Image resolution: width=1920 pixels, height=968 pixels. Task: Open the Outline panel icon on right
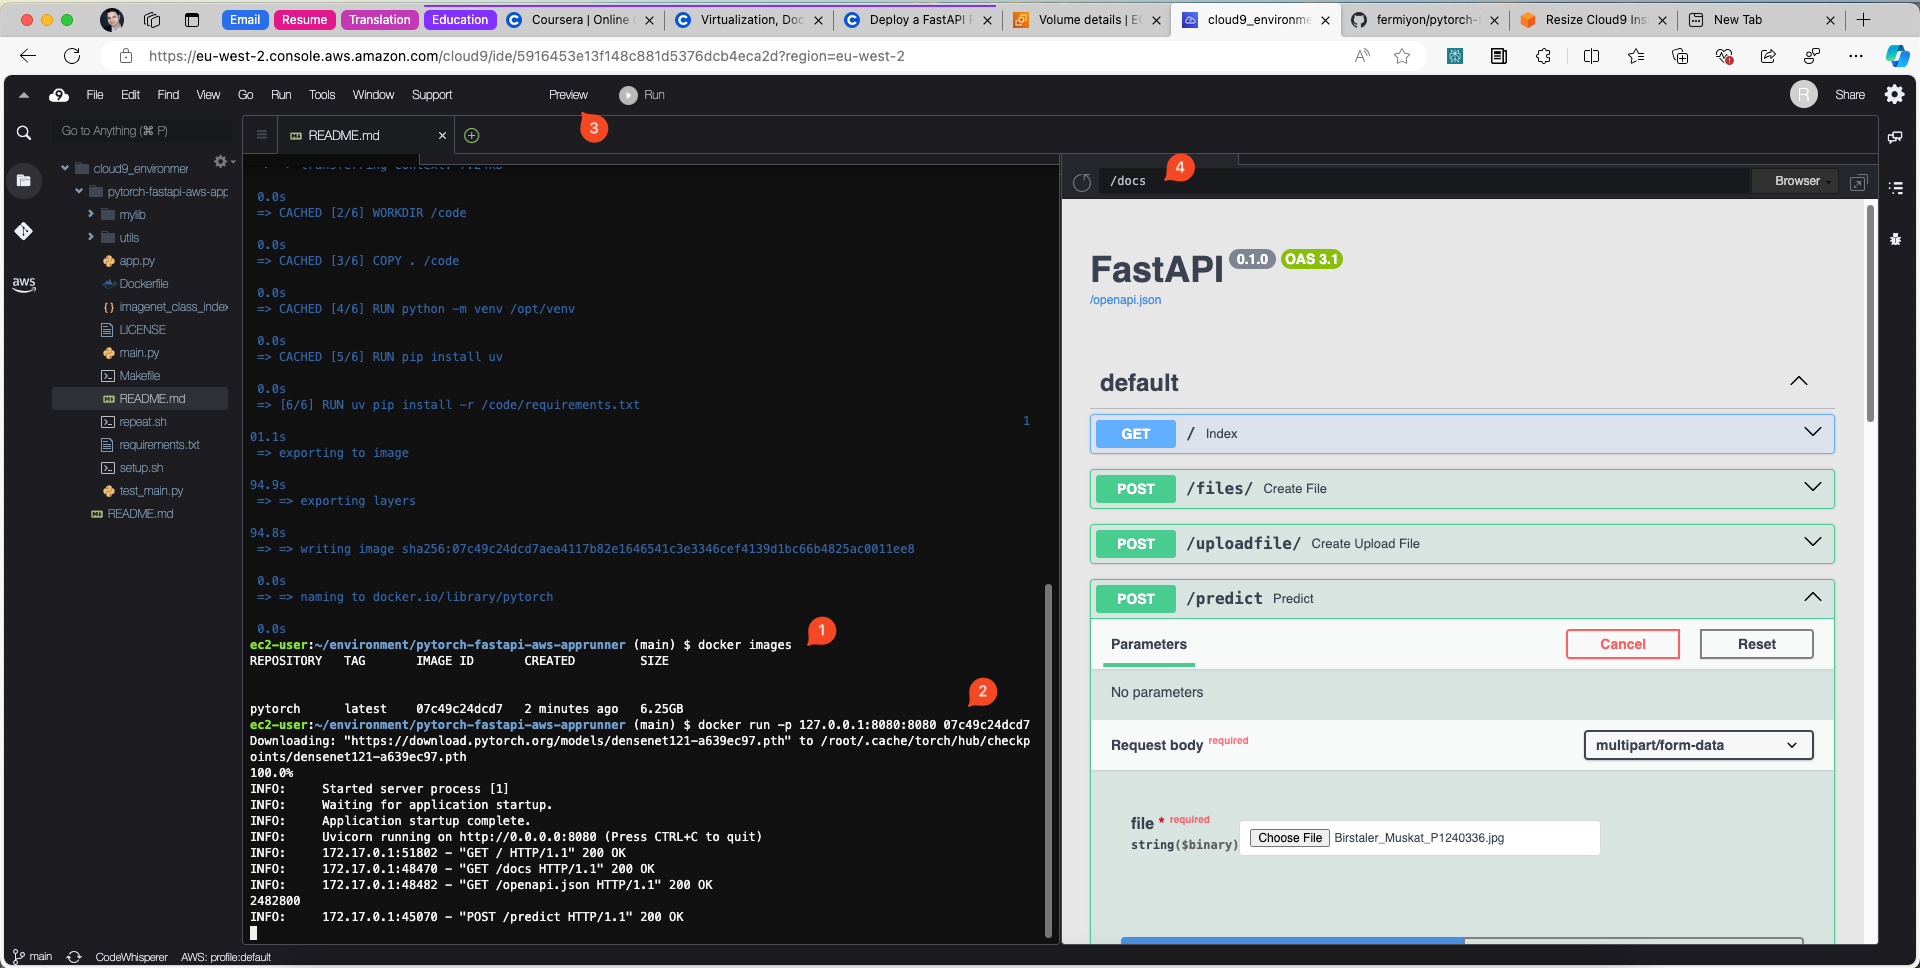click(x=1895, y=187)
